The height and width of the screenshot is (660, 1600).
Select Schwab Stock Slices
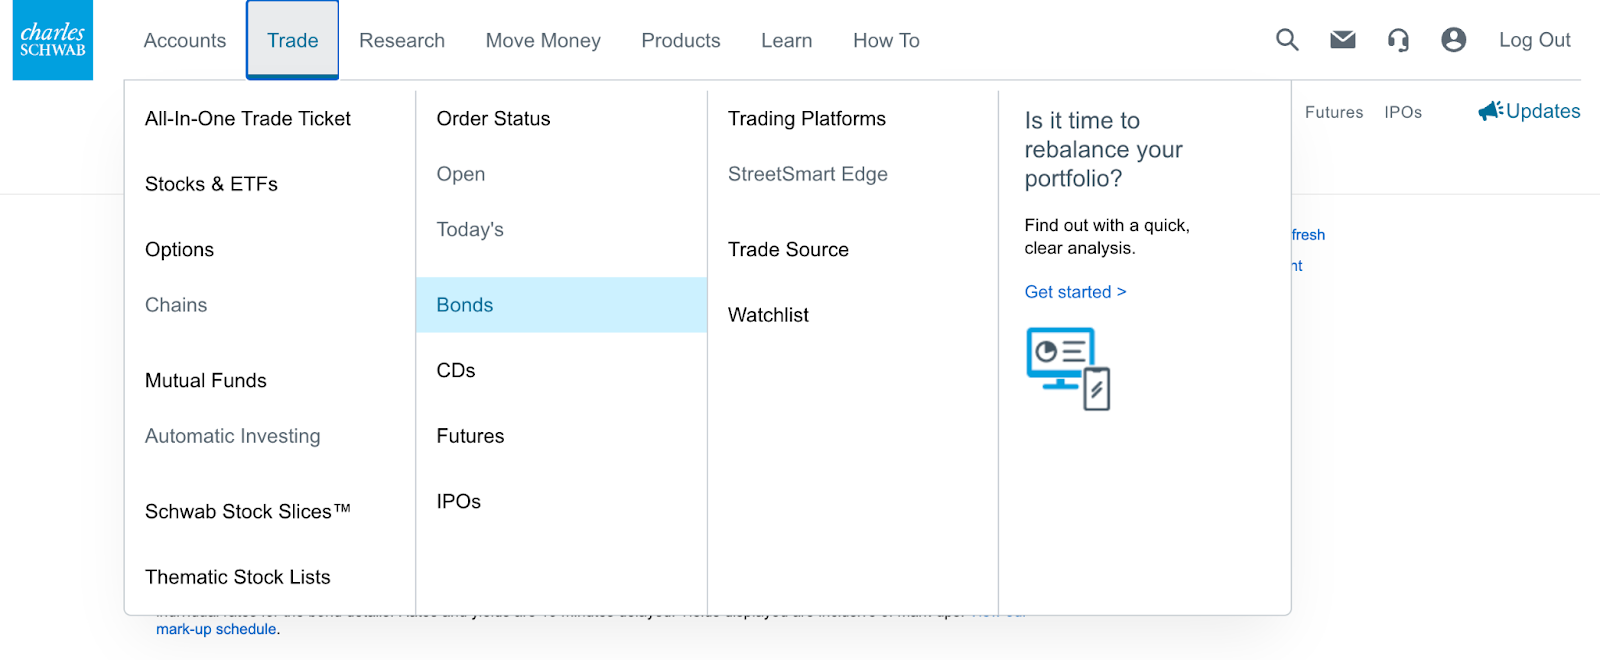(x=248, y=512)
